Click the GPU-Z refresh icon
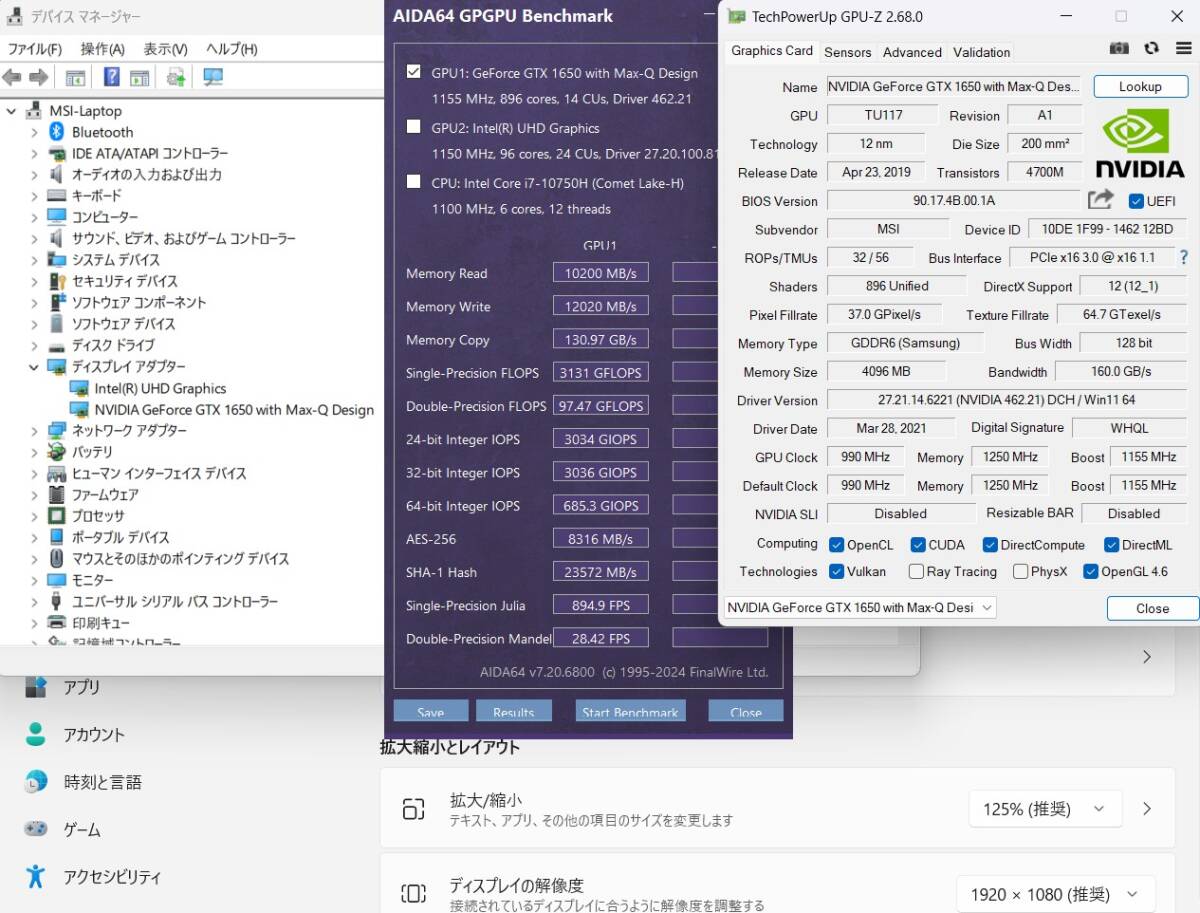Screen dimensions: 1200x913 (x=1151, y=48)
